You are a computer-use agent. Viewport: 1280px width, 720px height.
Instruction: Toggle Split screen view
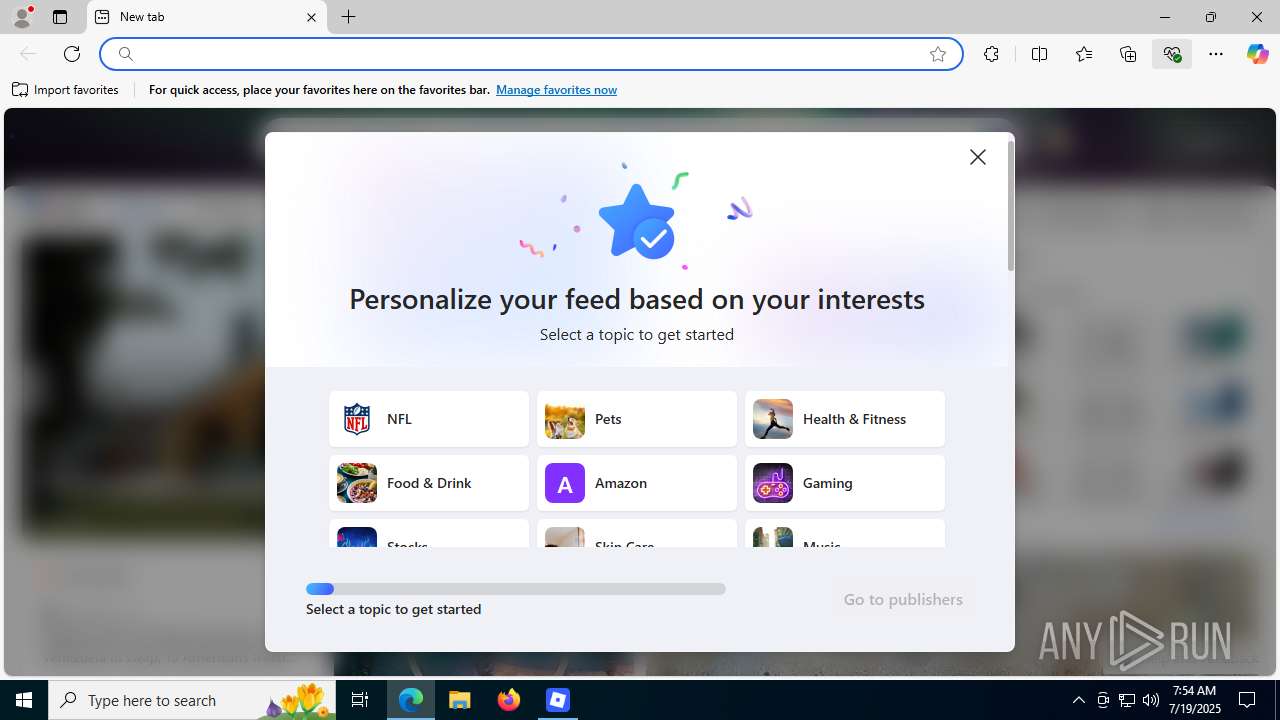tap(1039, 54)
